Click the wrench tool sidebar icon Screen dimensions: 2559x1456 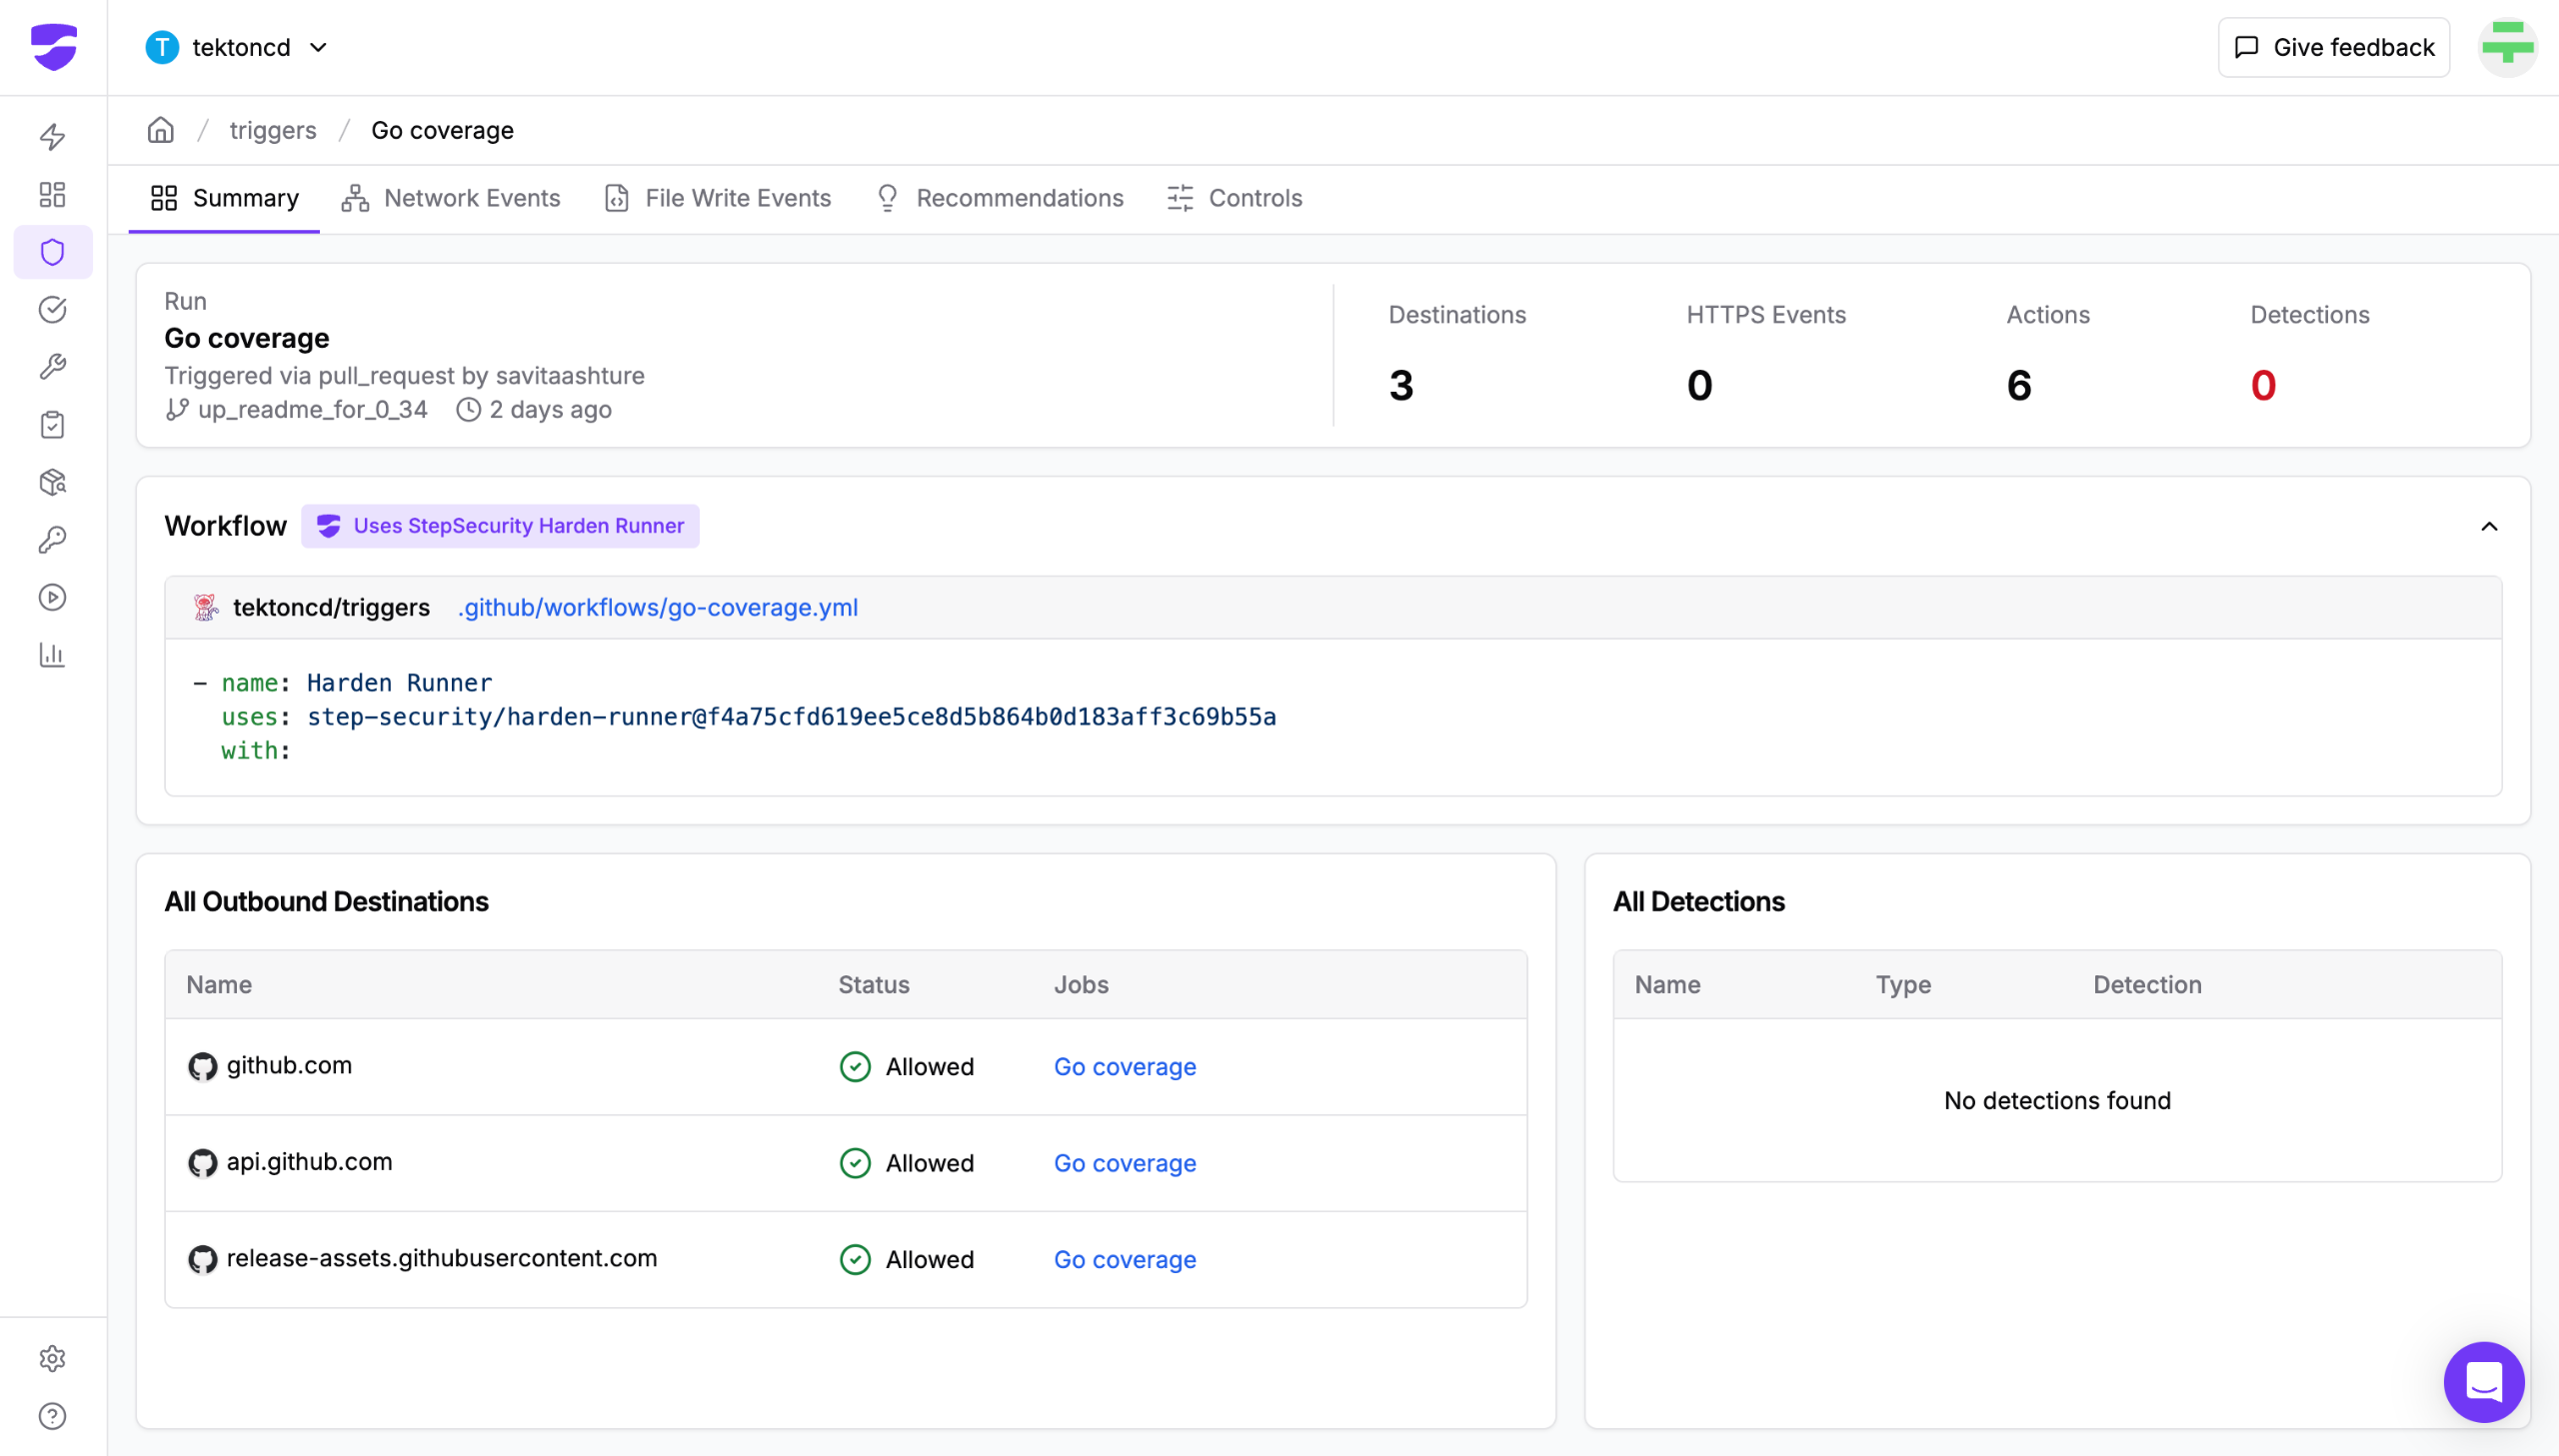(52, 367)
